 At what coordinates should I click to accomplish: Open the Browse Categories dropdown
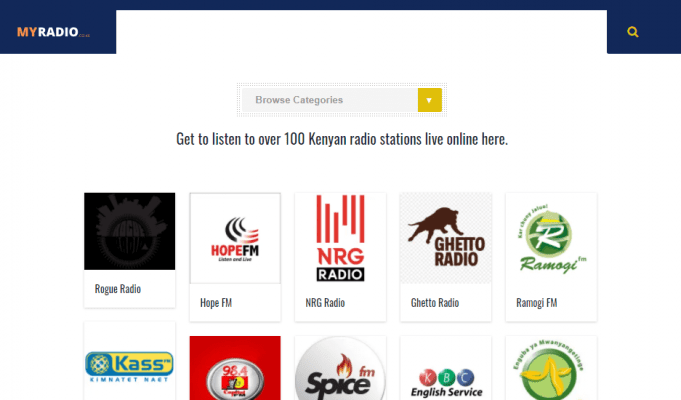pos(342,100)
